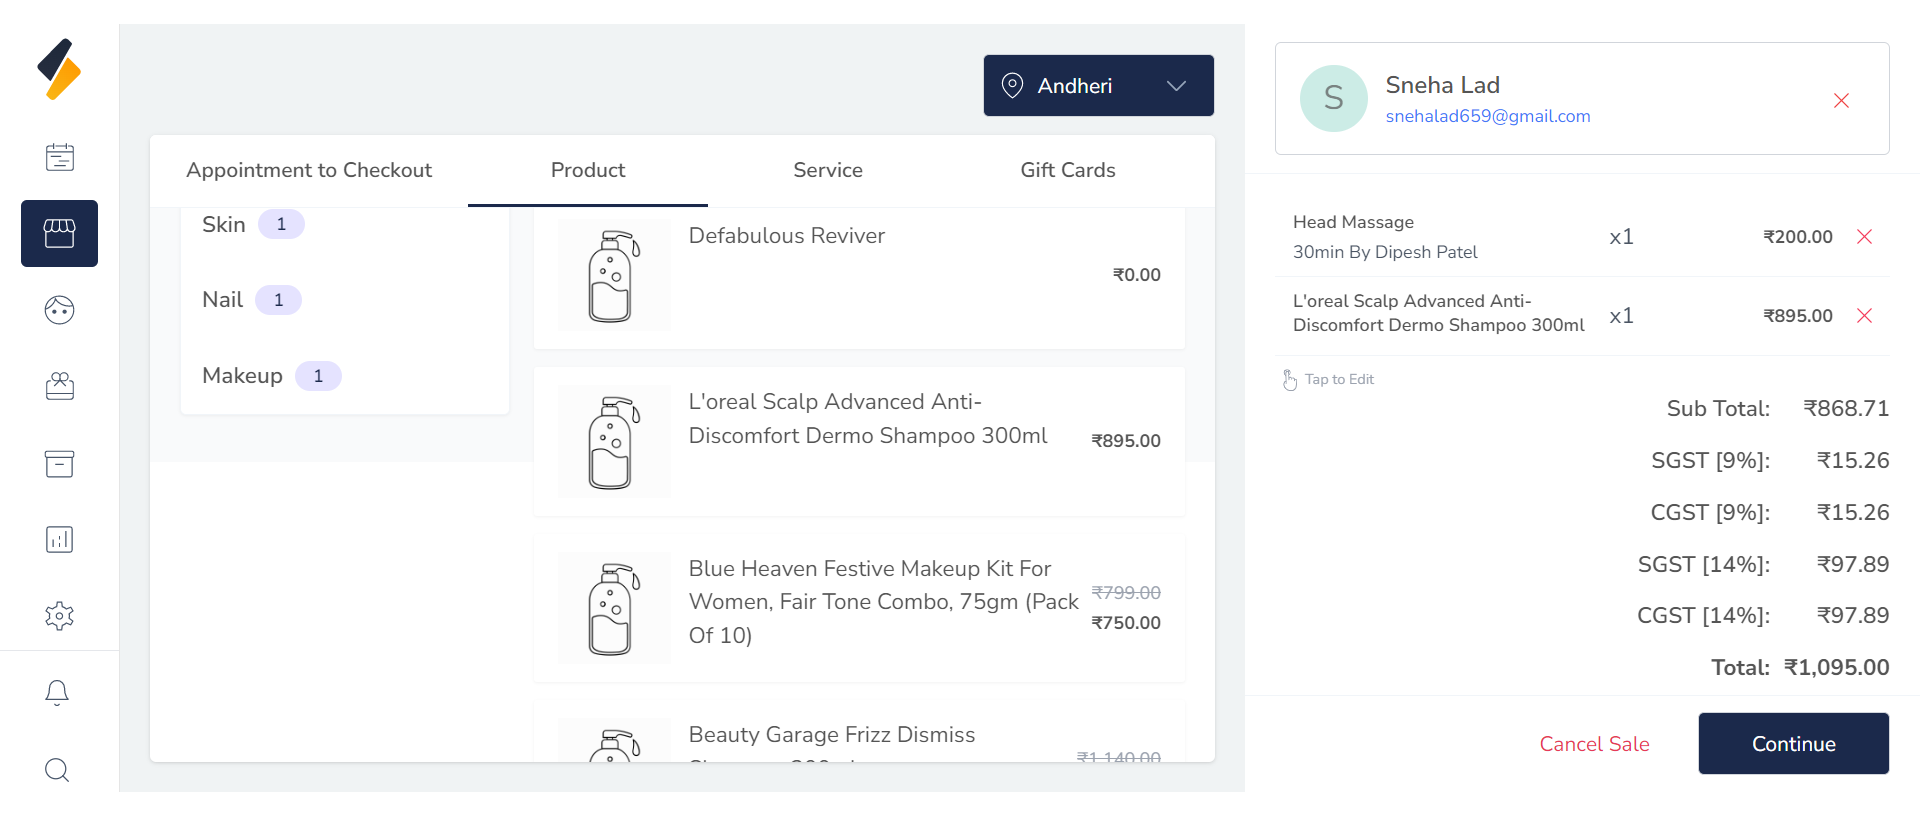Open the reports chart icon

click(x=59, y=540)
